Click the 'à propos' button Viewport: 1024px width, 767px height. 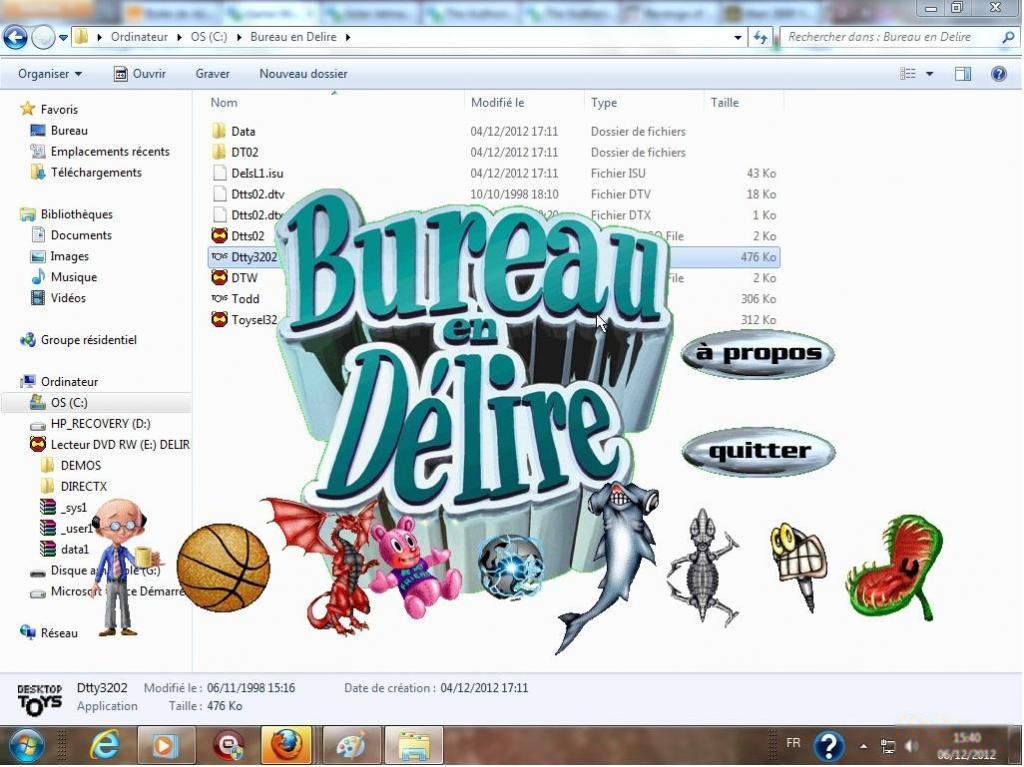[x=758, y=353]
